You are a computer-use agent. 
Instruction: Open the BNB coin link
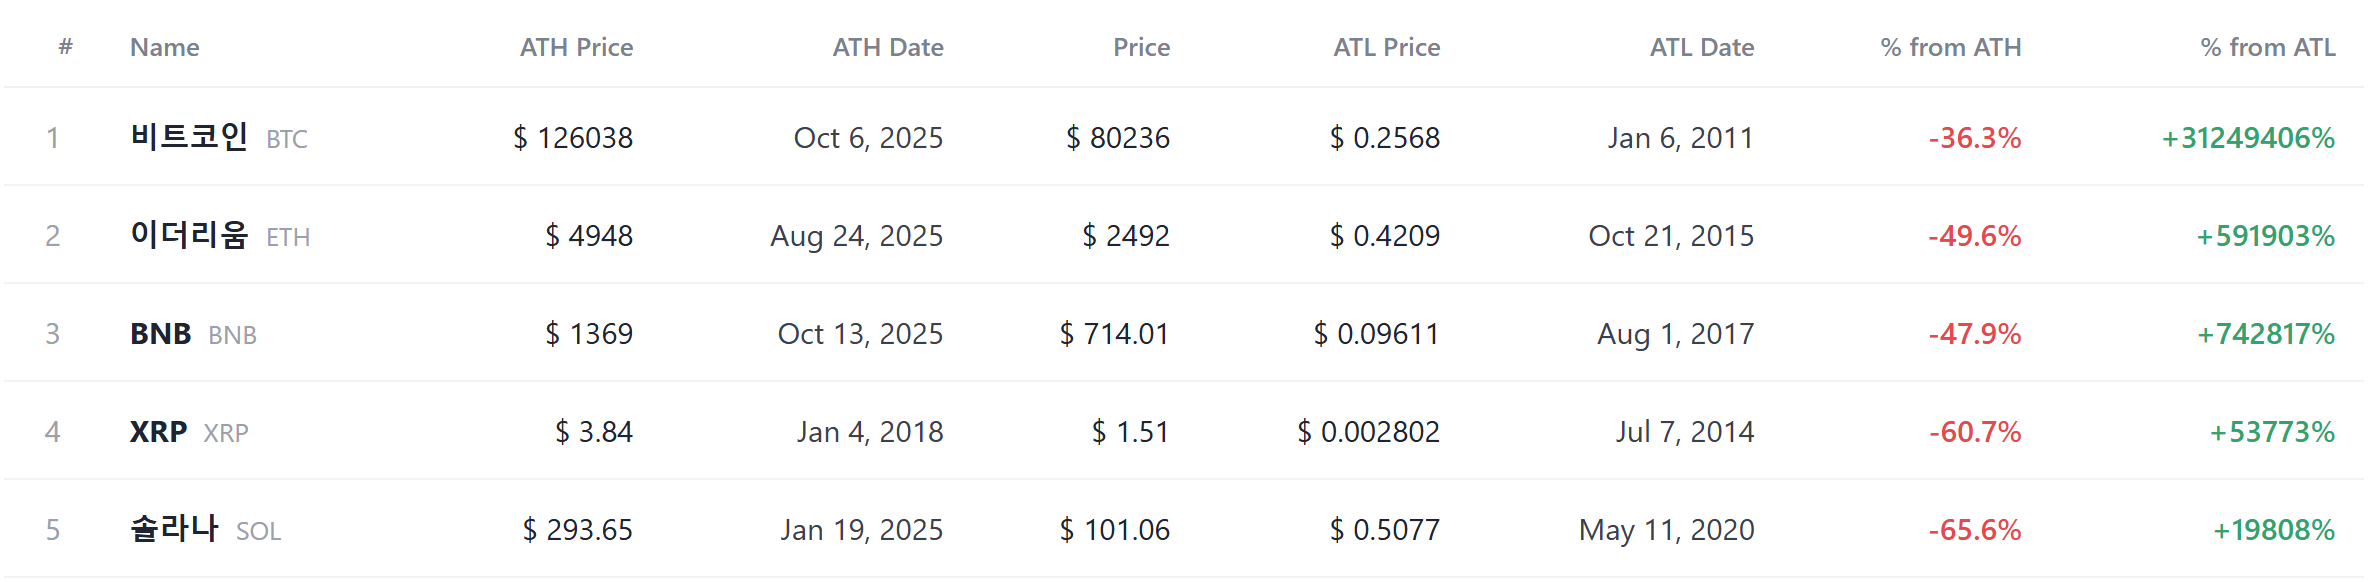193,334
